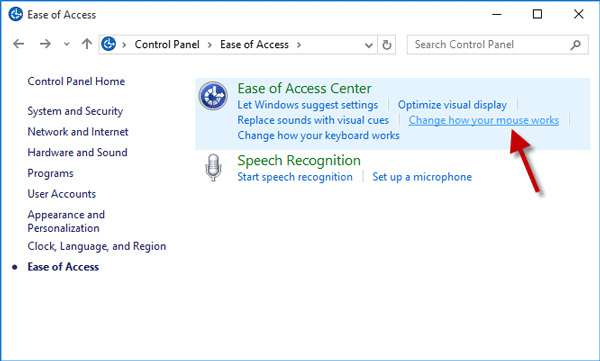Close the Ease of Access window
The height and width of the screenshot is (361, 600).
click(x=579, y=15)
